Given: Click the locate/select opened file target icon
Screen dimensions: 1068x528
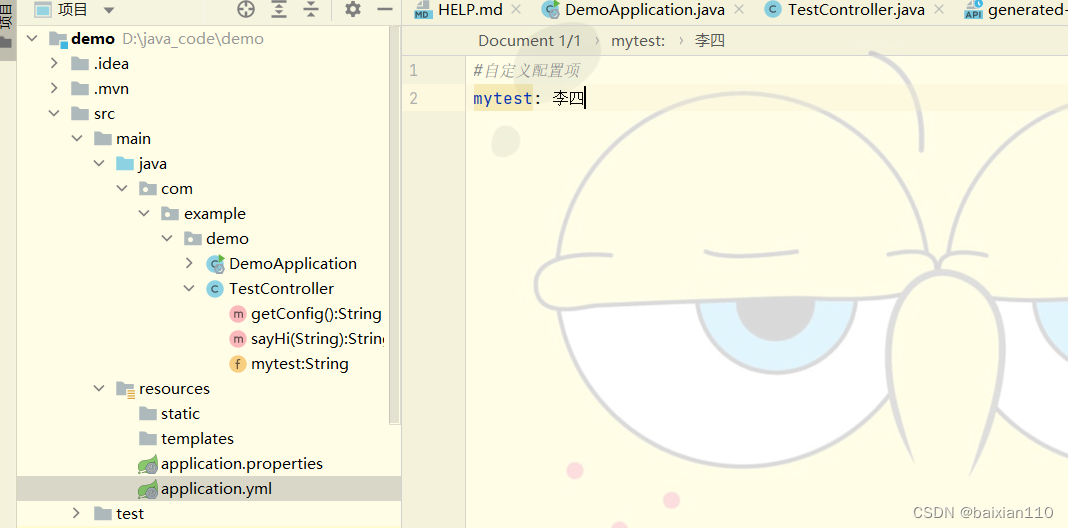Looking at the screenshot, I should (246, 10).
